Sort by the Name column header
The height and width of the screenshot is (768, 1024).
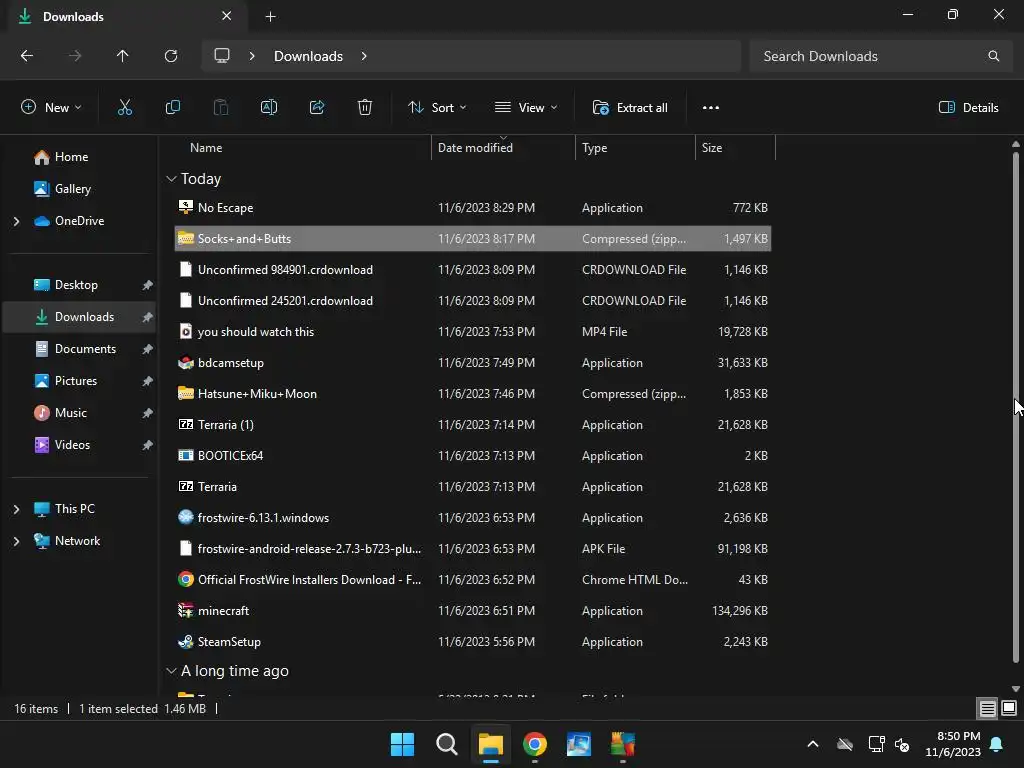tap(206, 148)
